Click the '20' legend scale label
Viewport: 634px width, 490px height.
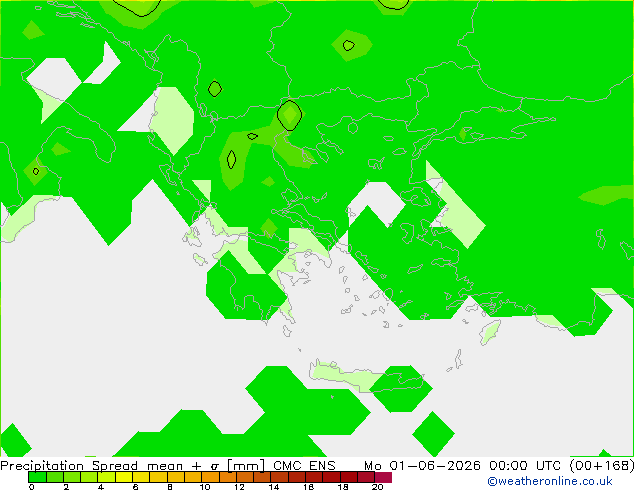(x=377, y=487)
